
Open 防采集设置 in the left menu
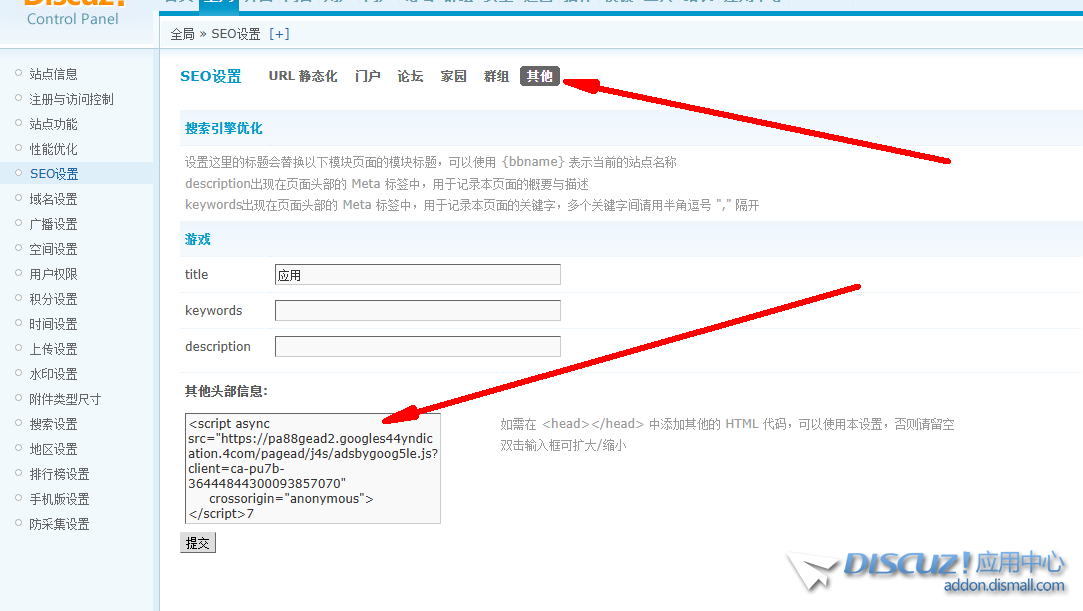(x=59, y=524)
